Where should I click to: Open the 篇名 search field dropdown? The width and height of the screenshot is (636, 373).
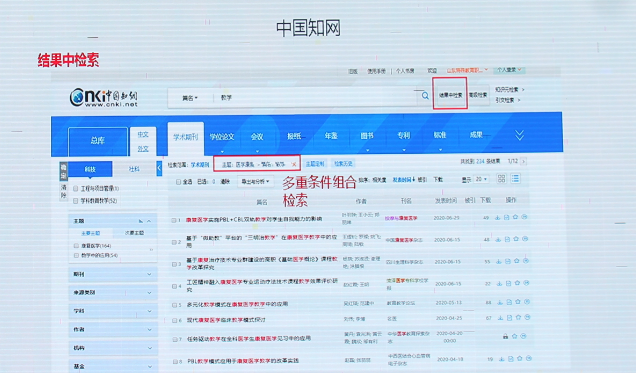[190, 98]
